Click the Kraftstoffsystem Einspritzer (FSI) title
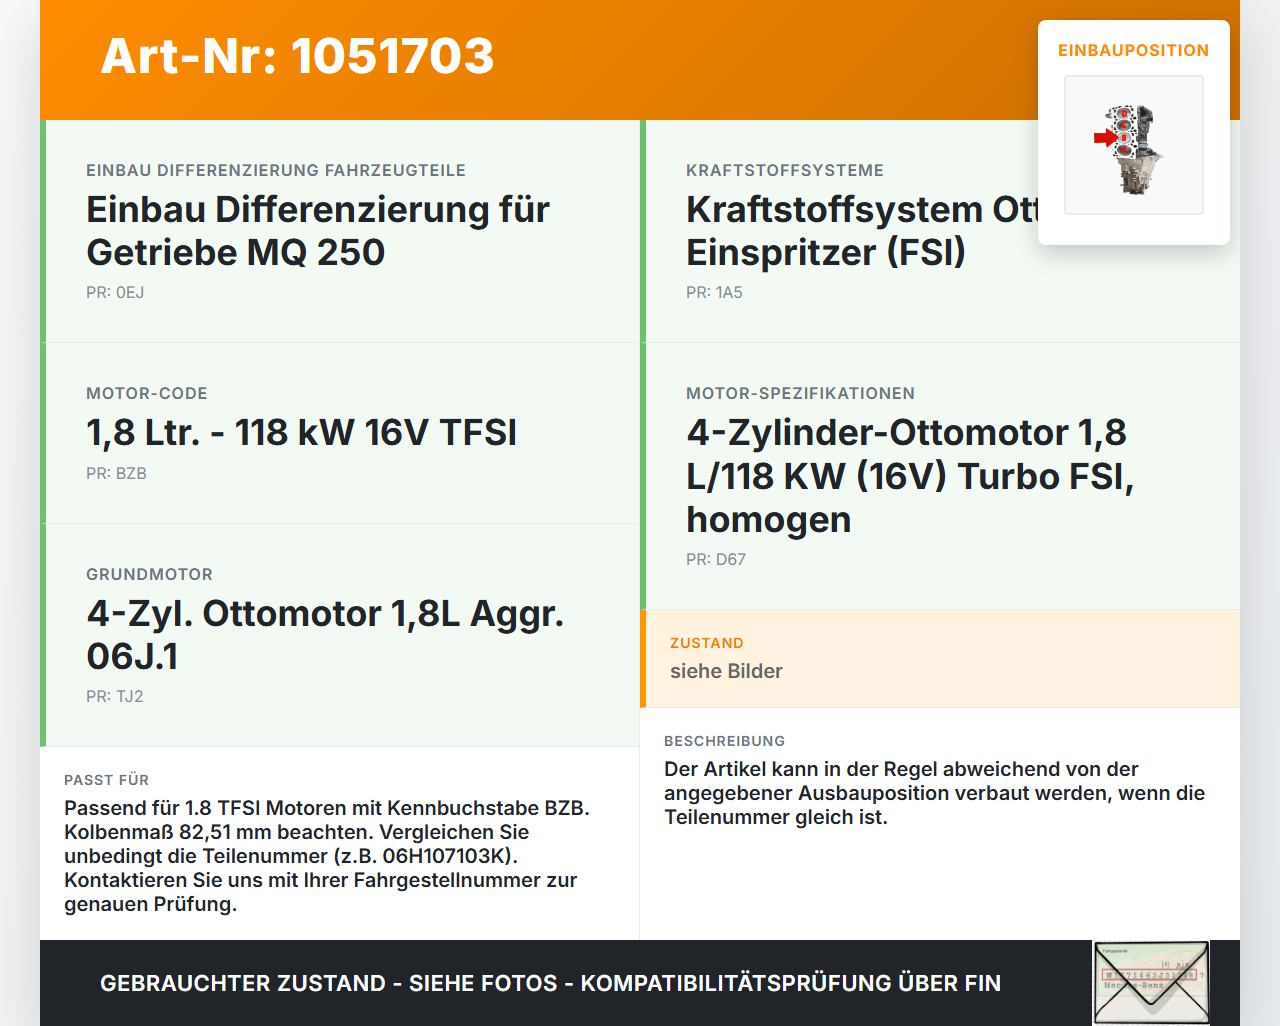1280x1026 pixels. pyautogui.click(x=862, y=231)
